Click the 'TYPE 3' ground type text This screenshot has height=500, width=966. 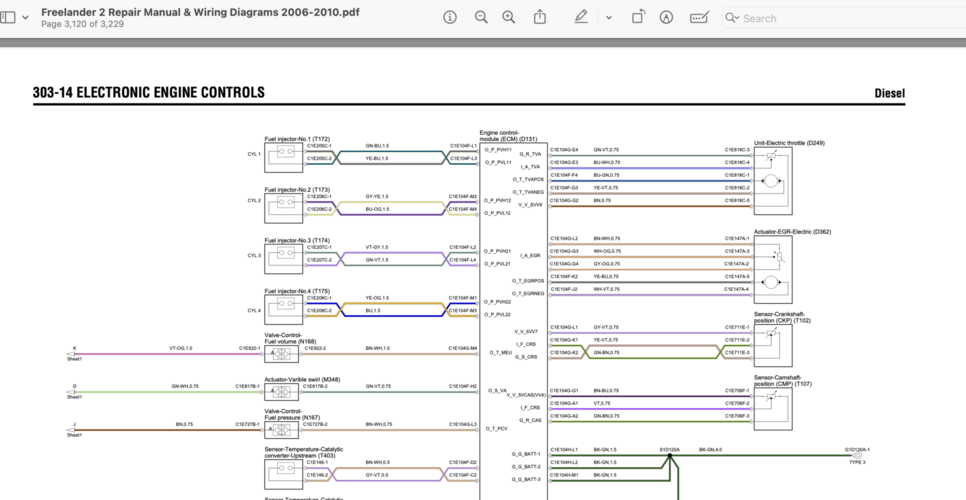tap(857, 462)
